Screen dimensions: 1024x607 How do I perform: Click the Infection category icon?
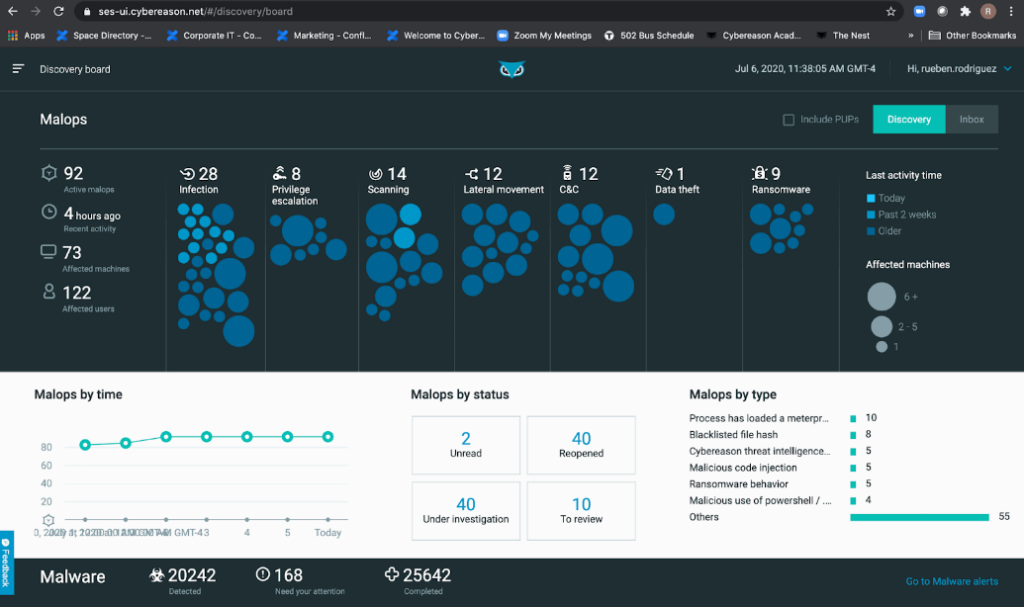(187, 174)
